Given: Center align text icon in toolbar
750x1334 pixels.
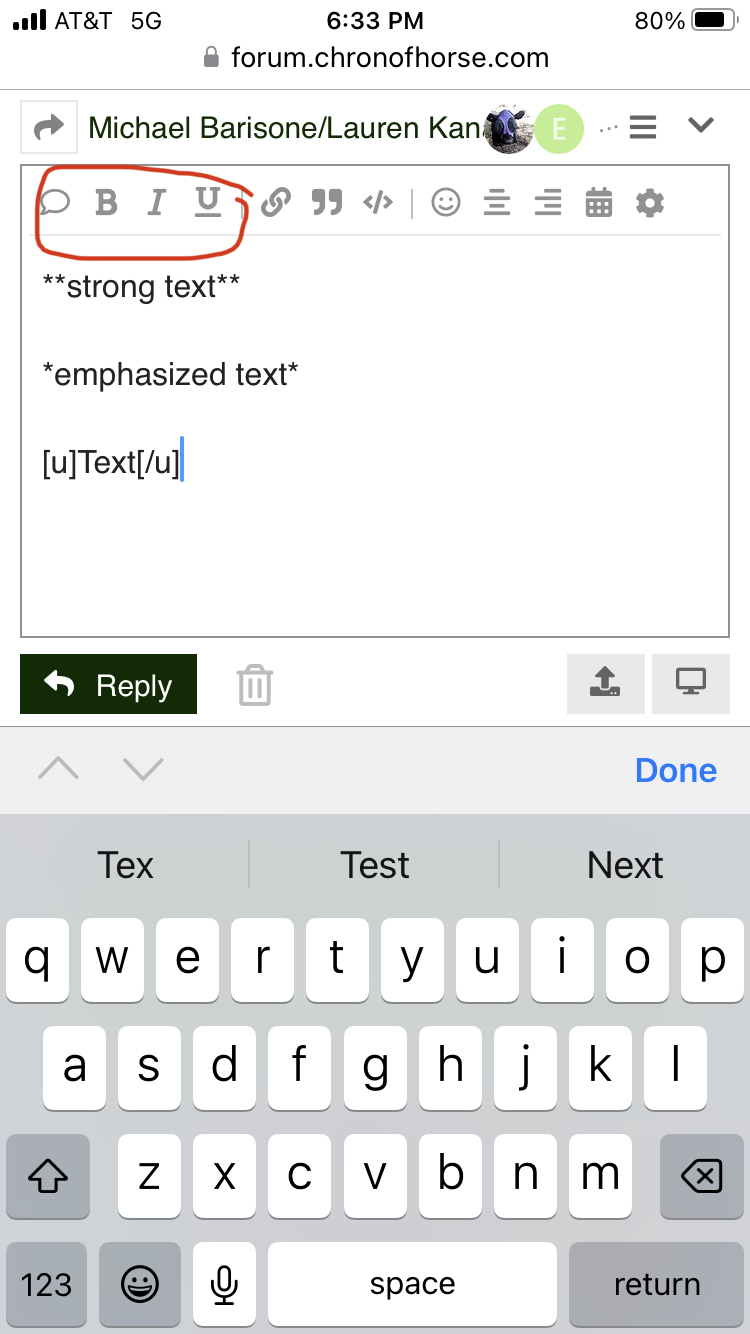Looking at the screenshot, I should point(497,203).
